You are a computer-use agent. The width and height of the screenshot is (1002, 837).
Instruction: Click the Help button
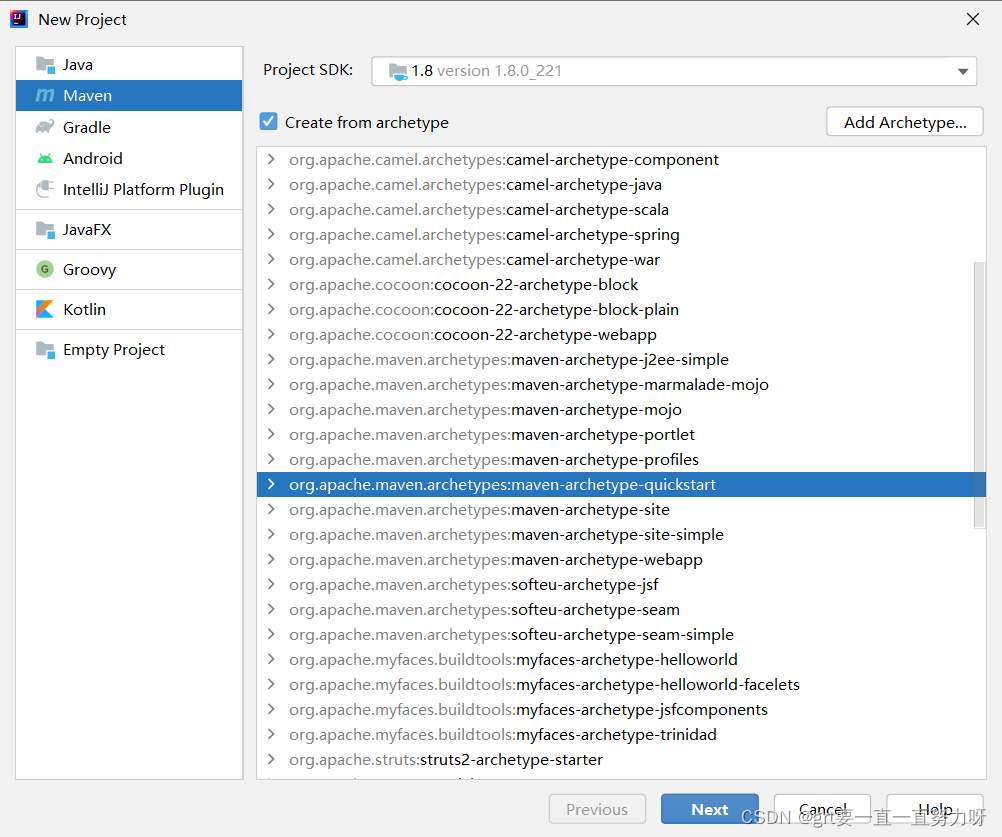pos(935,809)
